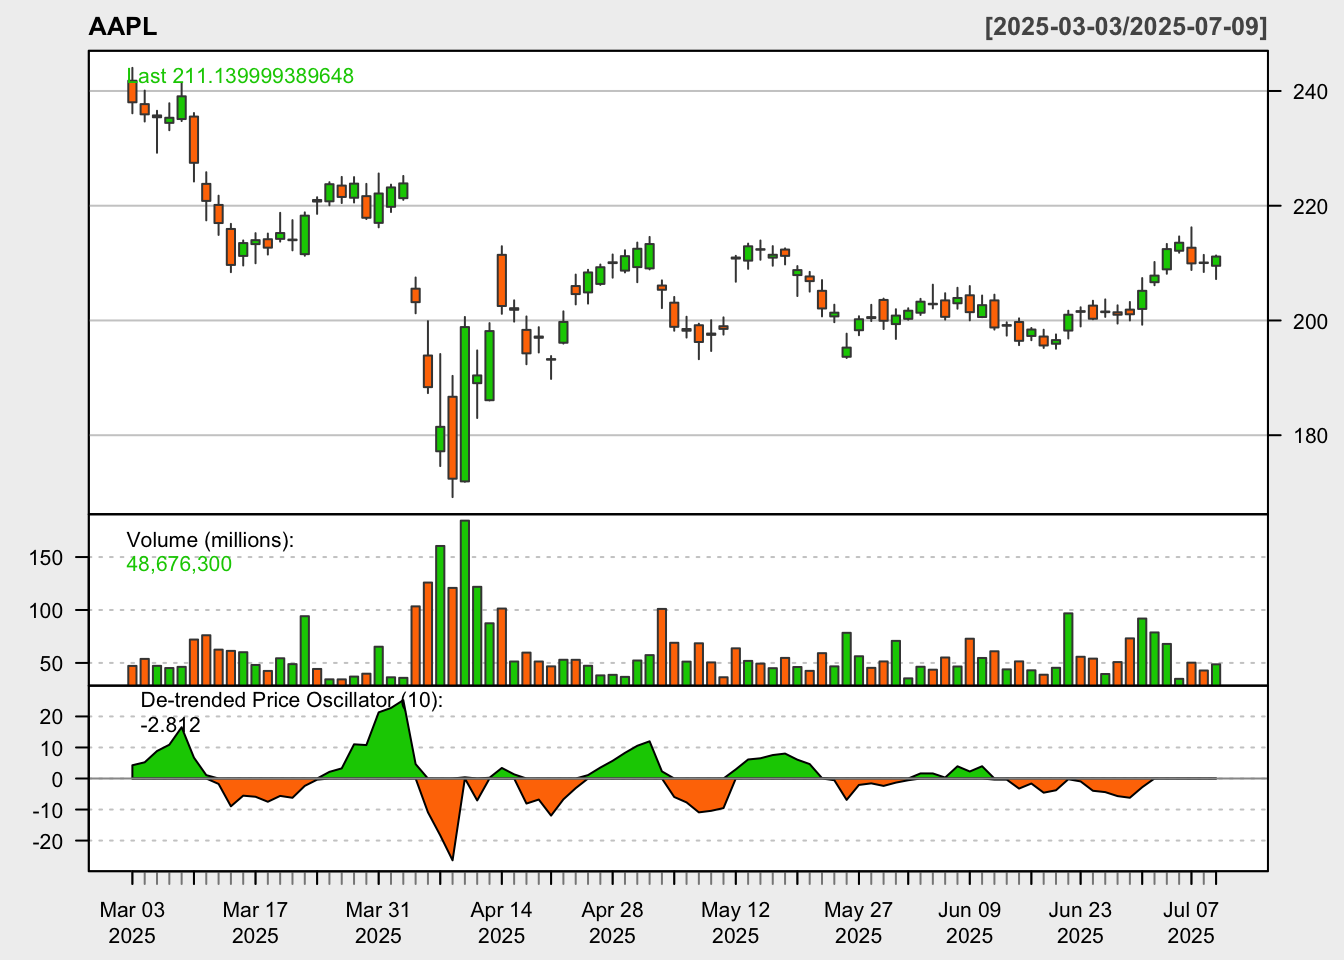Click the tallest green volume bar in April

click(465, 602)
